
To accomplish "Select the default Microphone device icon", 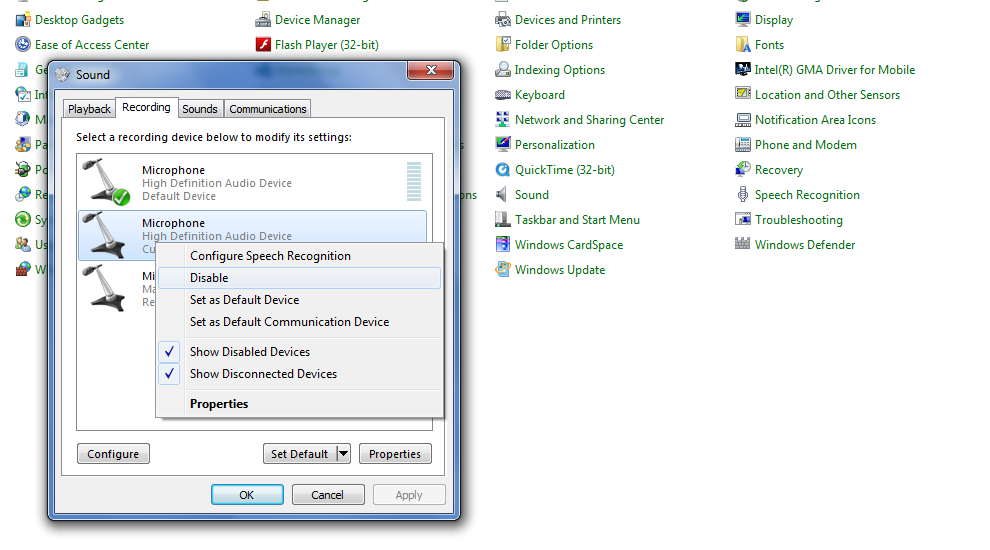I will (106, 182).
